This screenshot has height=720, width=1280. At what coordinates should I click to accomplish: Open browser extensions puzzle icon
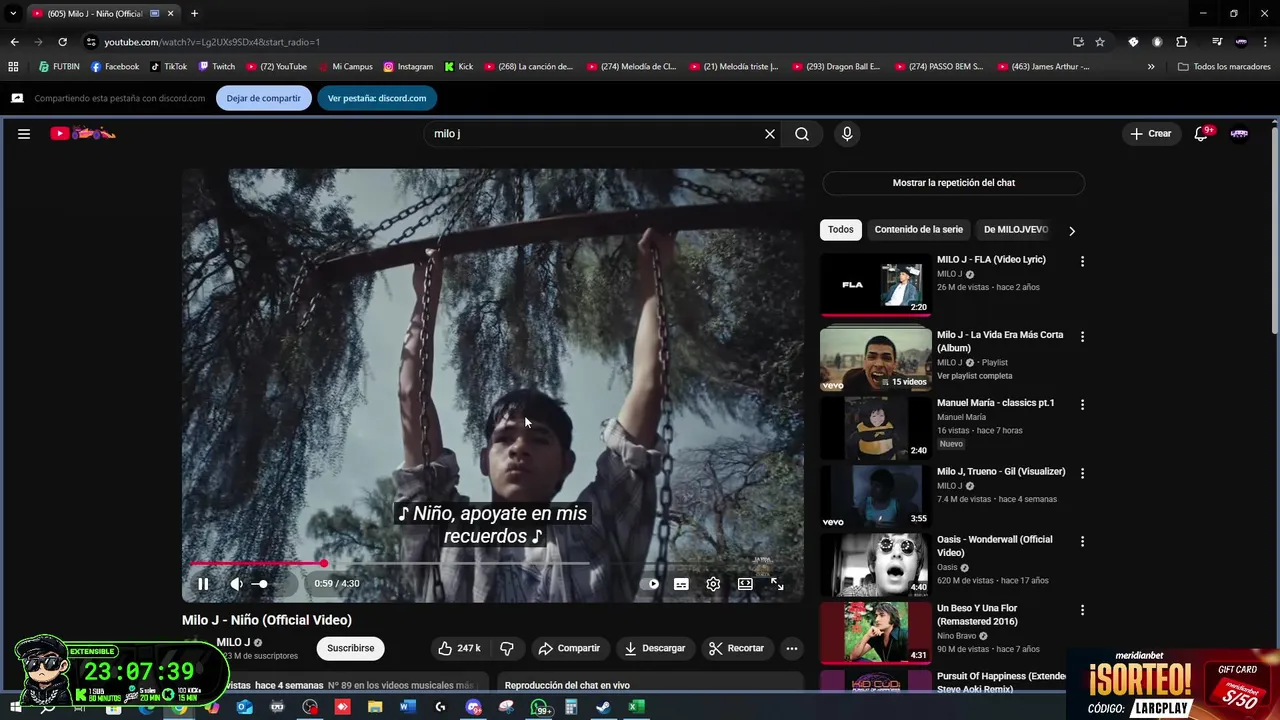click(x=1181, y=42)
